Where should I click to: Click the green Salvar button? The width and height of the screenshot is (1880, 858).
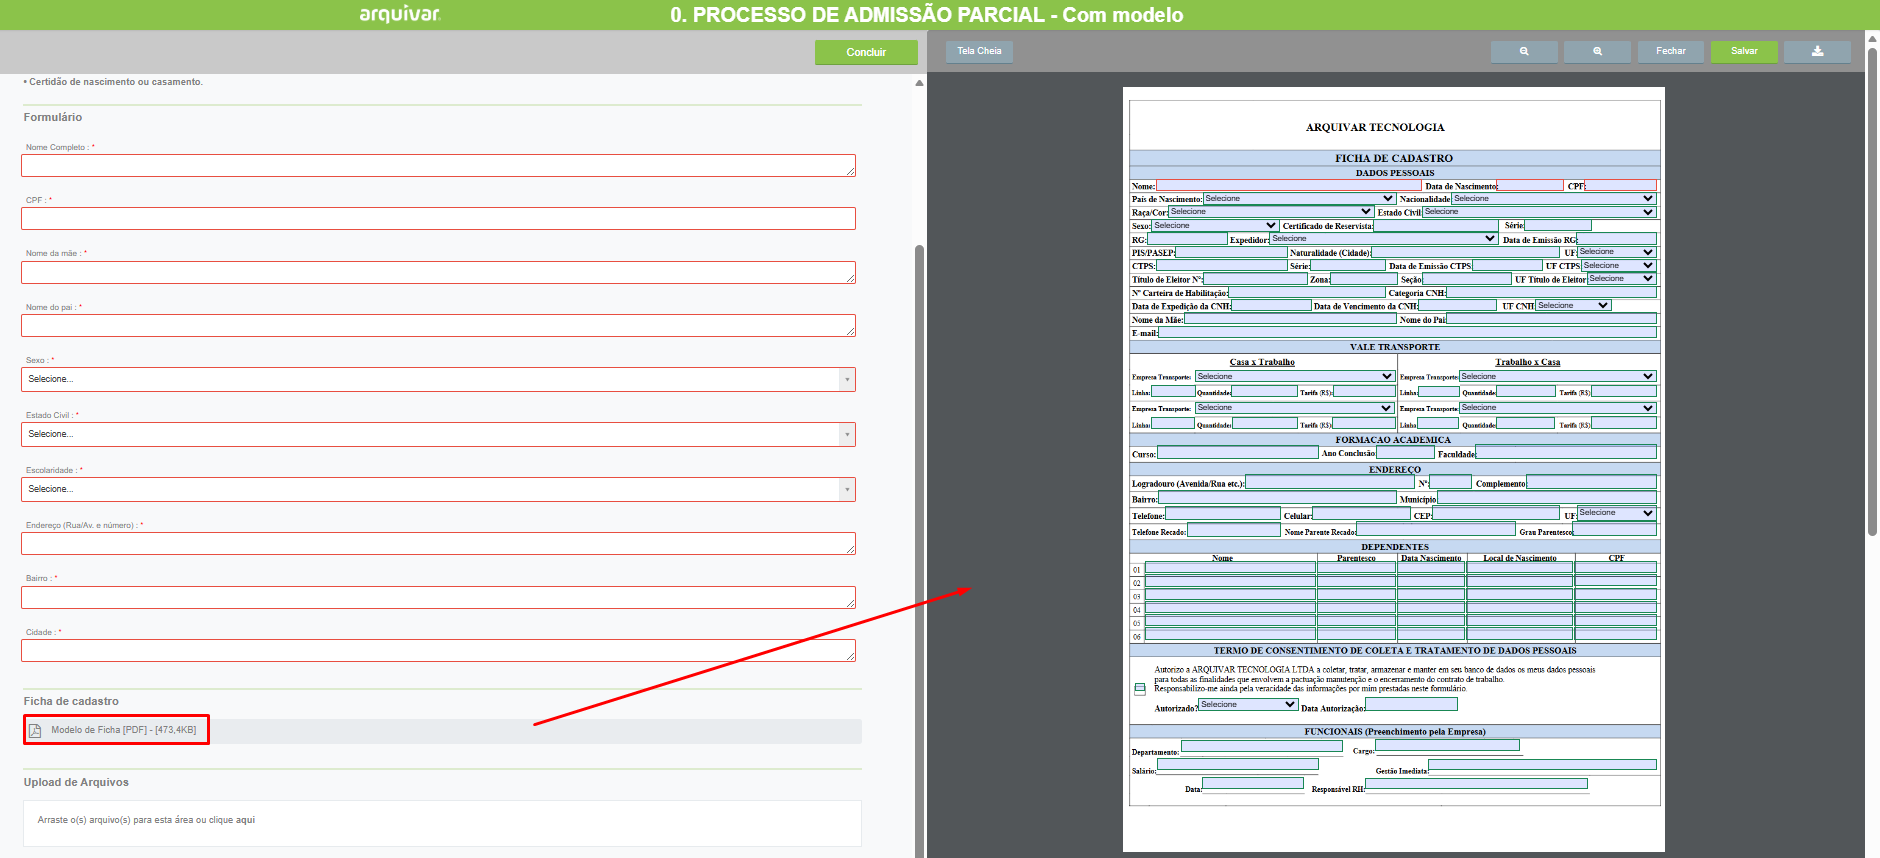(x=1744, y=51)
